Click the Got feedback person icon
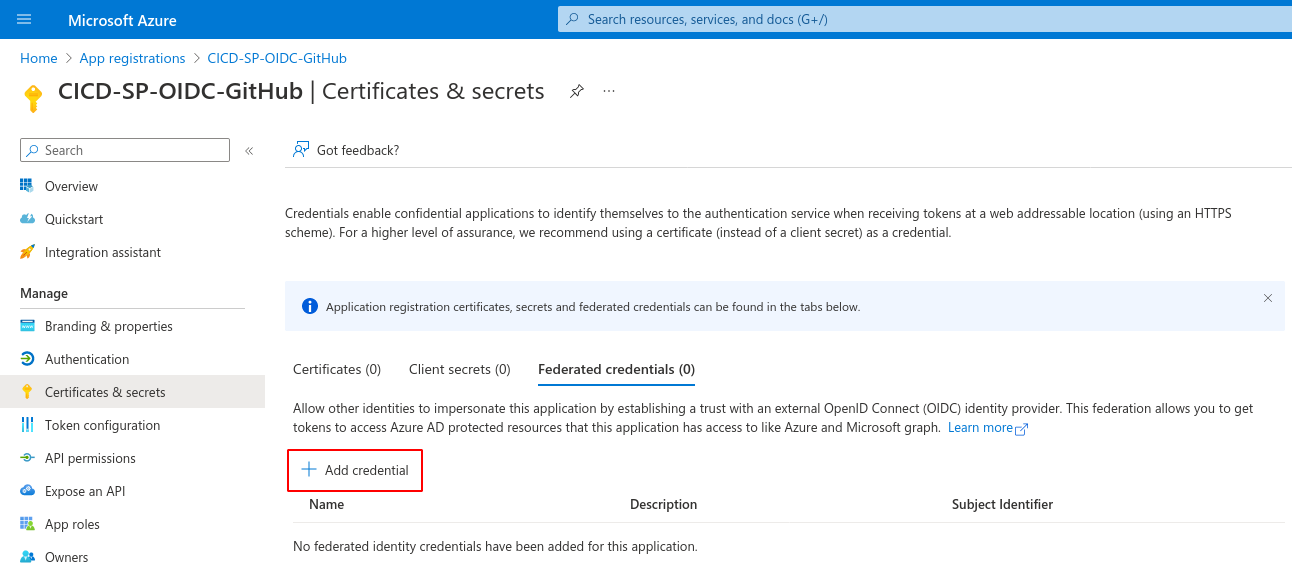 (301, 150)
